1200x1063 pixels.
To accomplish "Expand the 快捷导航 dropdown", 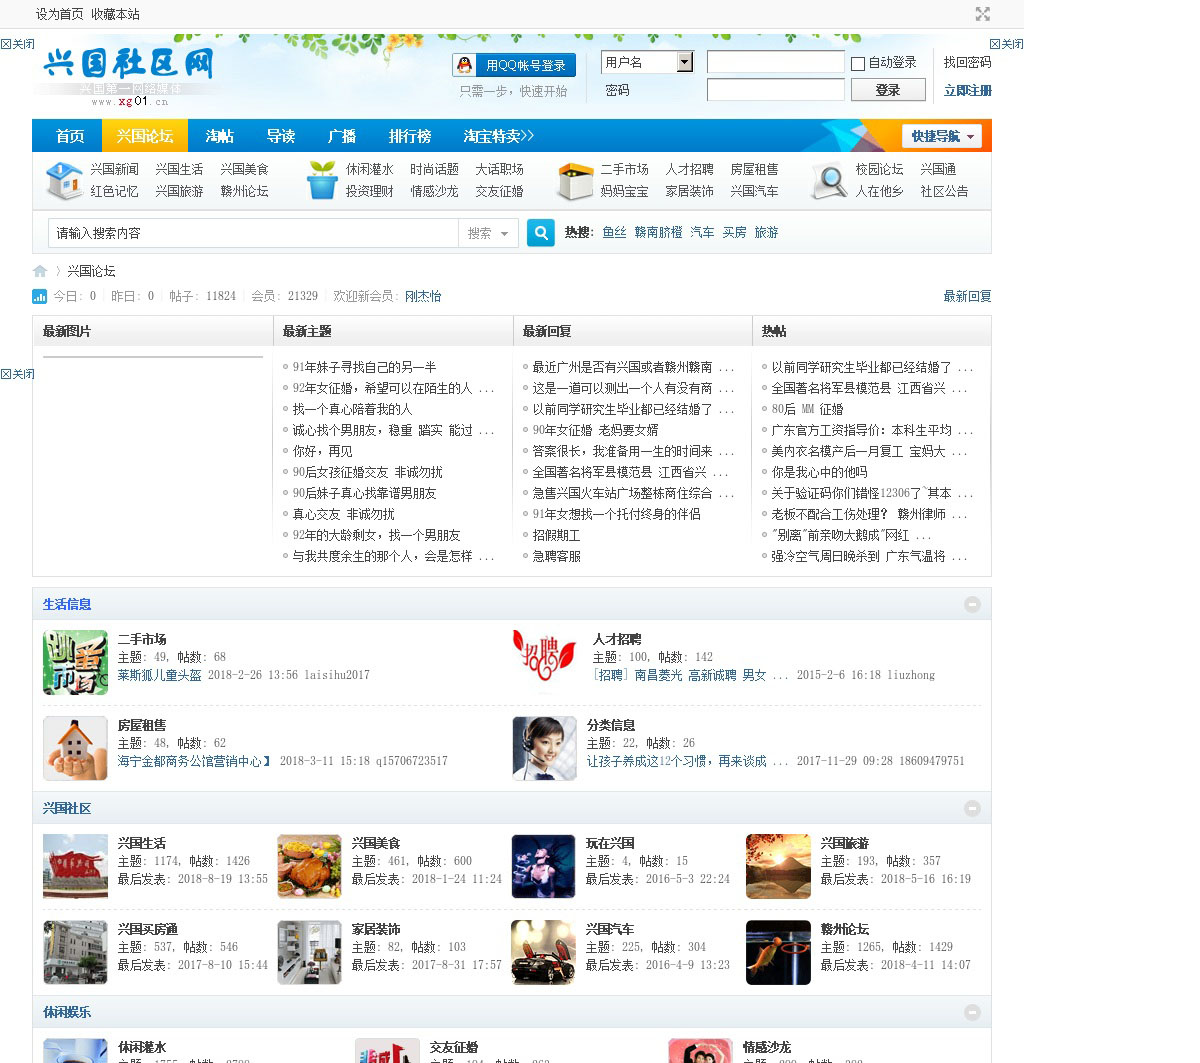I will (x=942, y=136).
